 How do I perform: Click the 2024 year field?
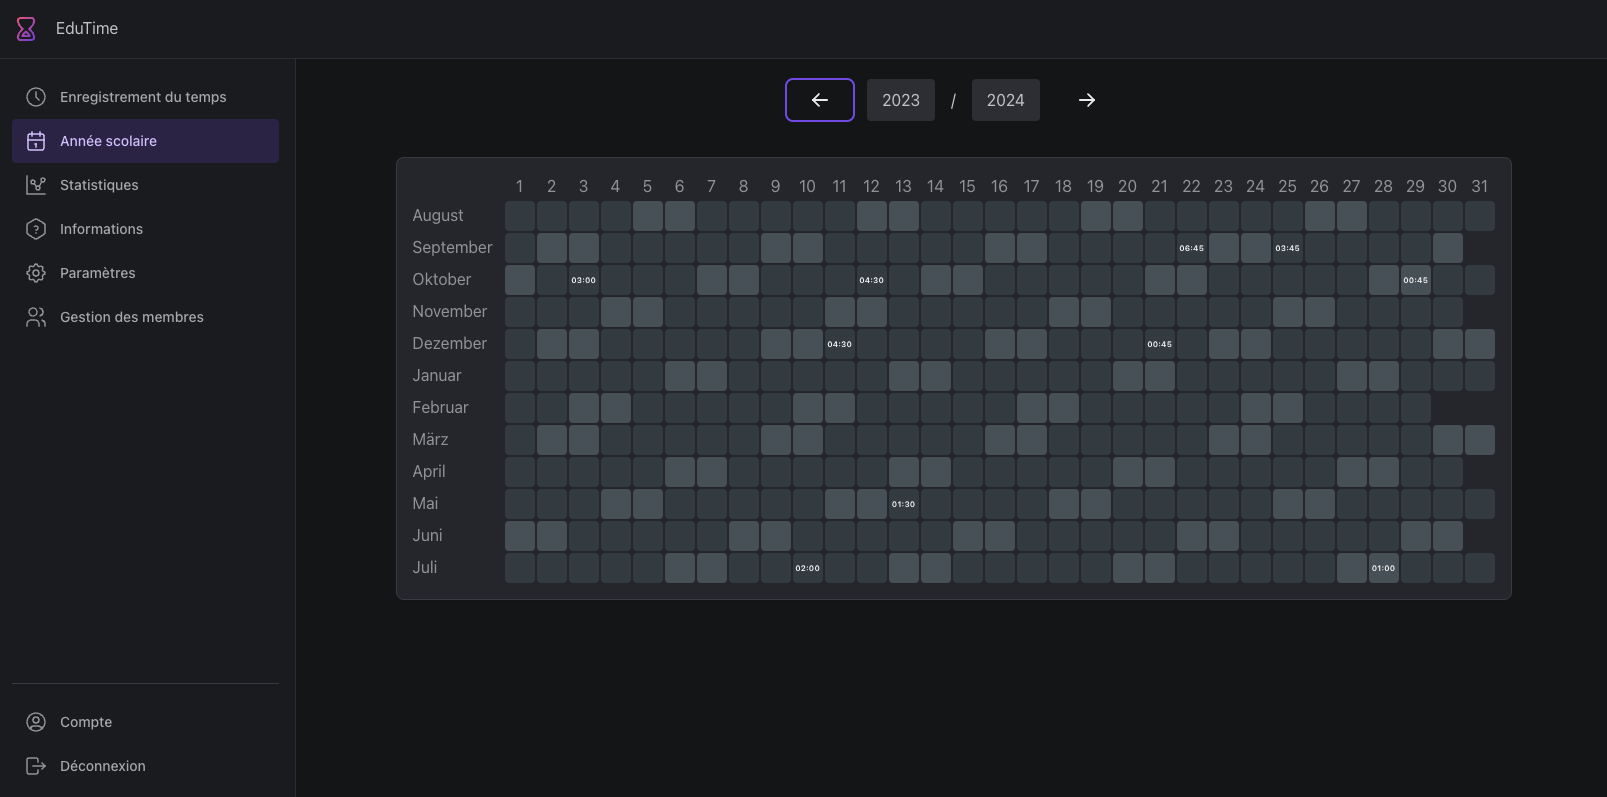click(1006, 100)
